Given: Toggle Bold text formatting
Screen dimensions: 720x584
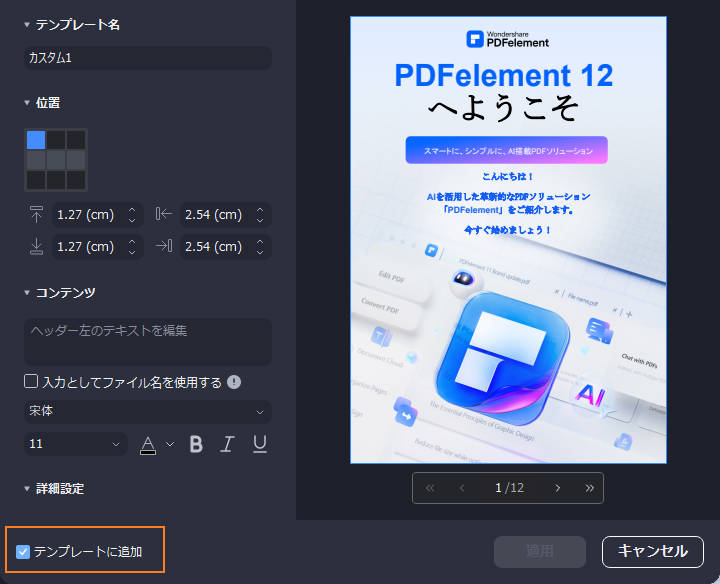Looking at the screenshot, I should [196, 444].
